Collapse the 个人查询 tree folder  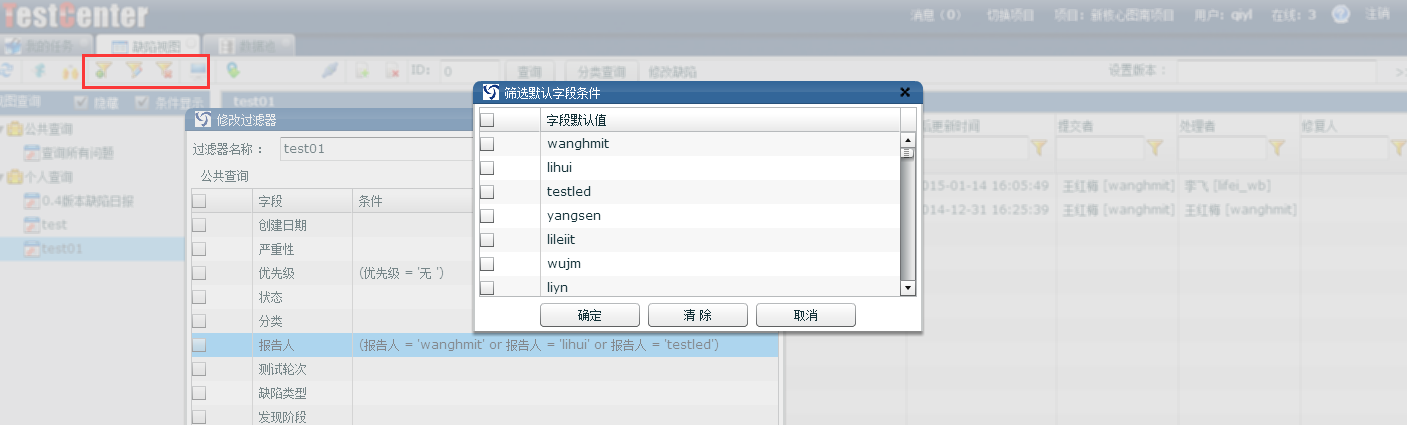click(3, 178)
